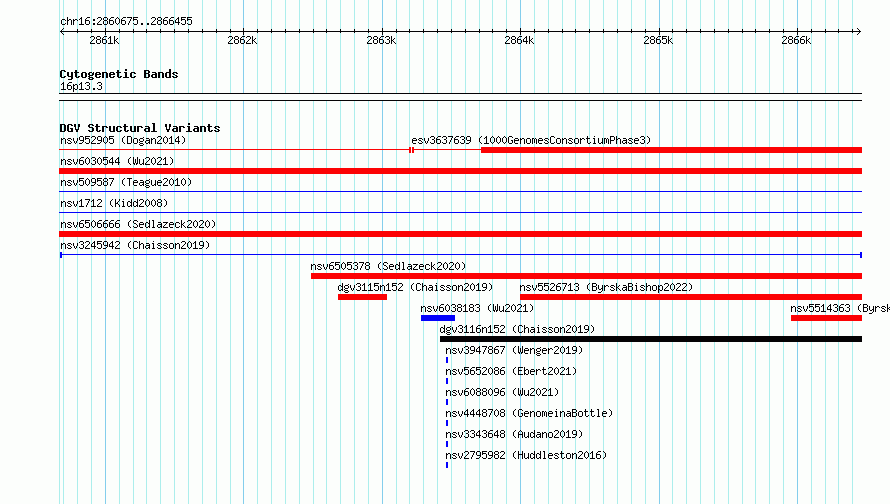Click the nsv3343648 (Audano2019) label
Screen dimensions: 890x504
point(514,434)
